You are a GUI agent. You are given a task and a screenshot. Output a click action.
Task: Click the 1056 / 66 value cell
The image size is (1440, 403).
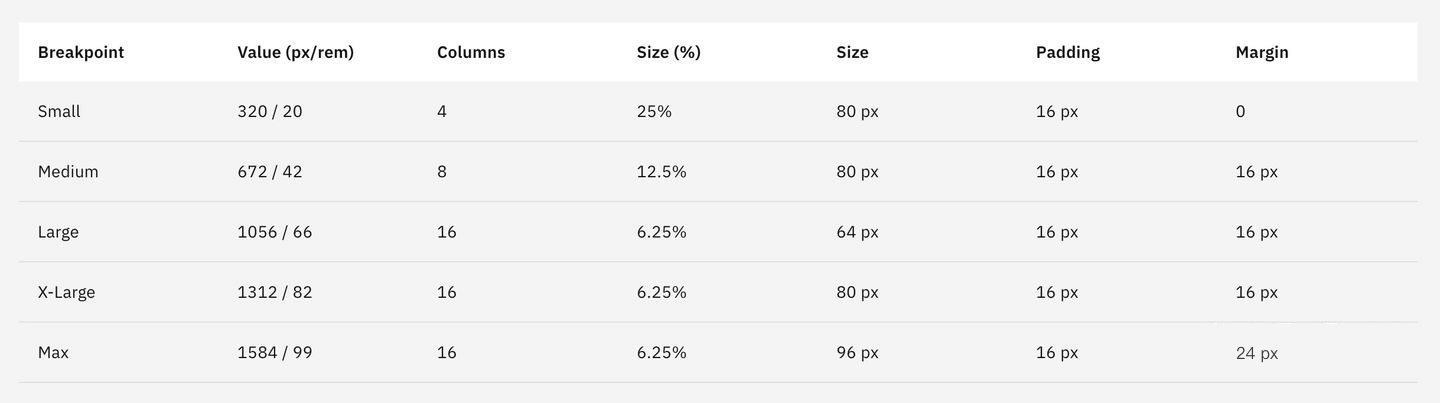(x=274, y=232)
